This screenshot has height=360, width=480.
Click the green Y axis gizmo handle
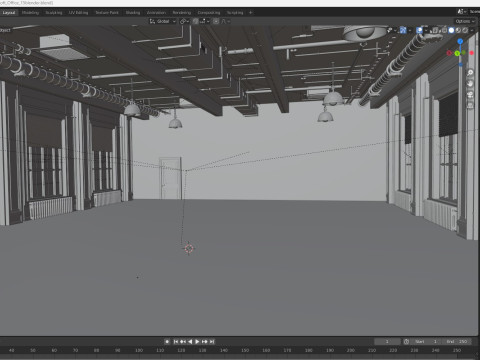click(457, 53)
